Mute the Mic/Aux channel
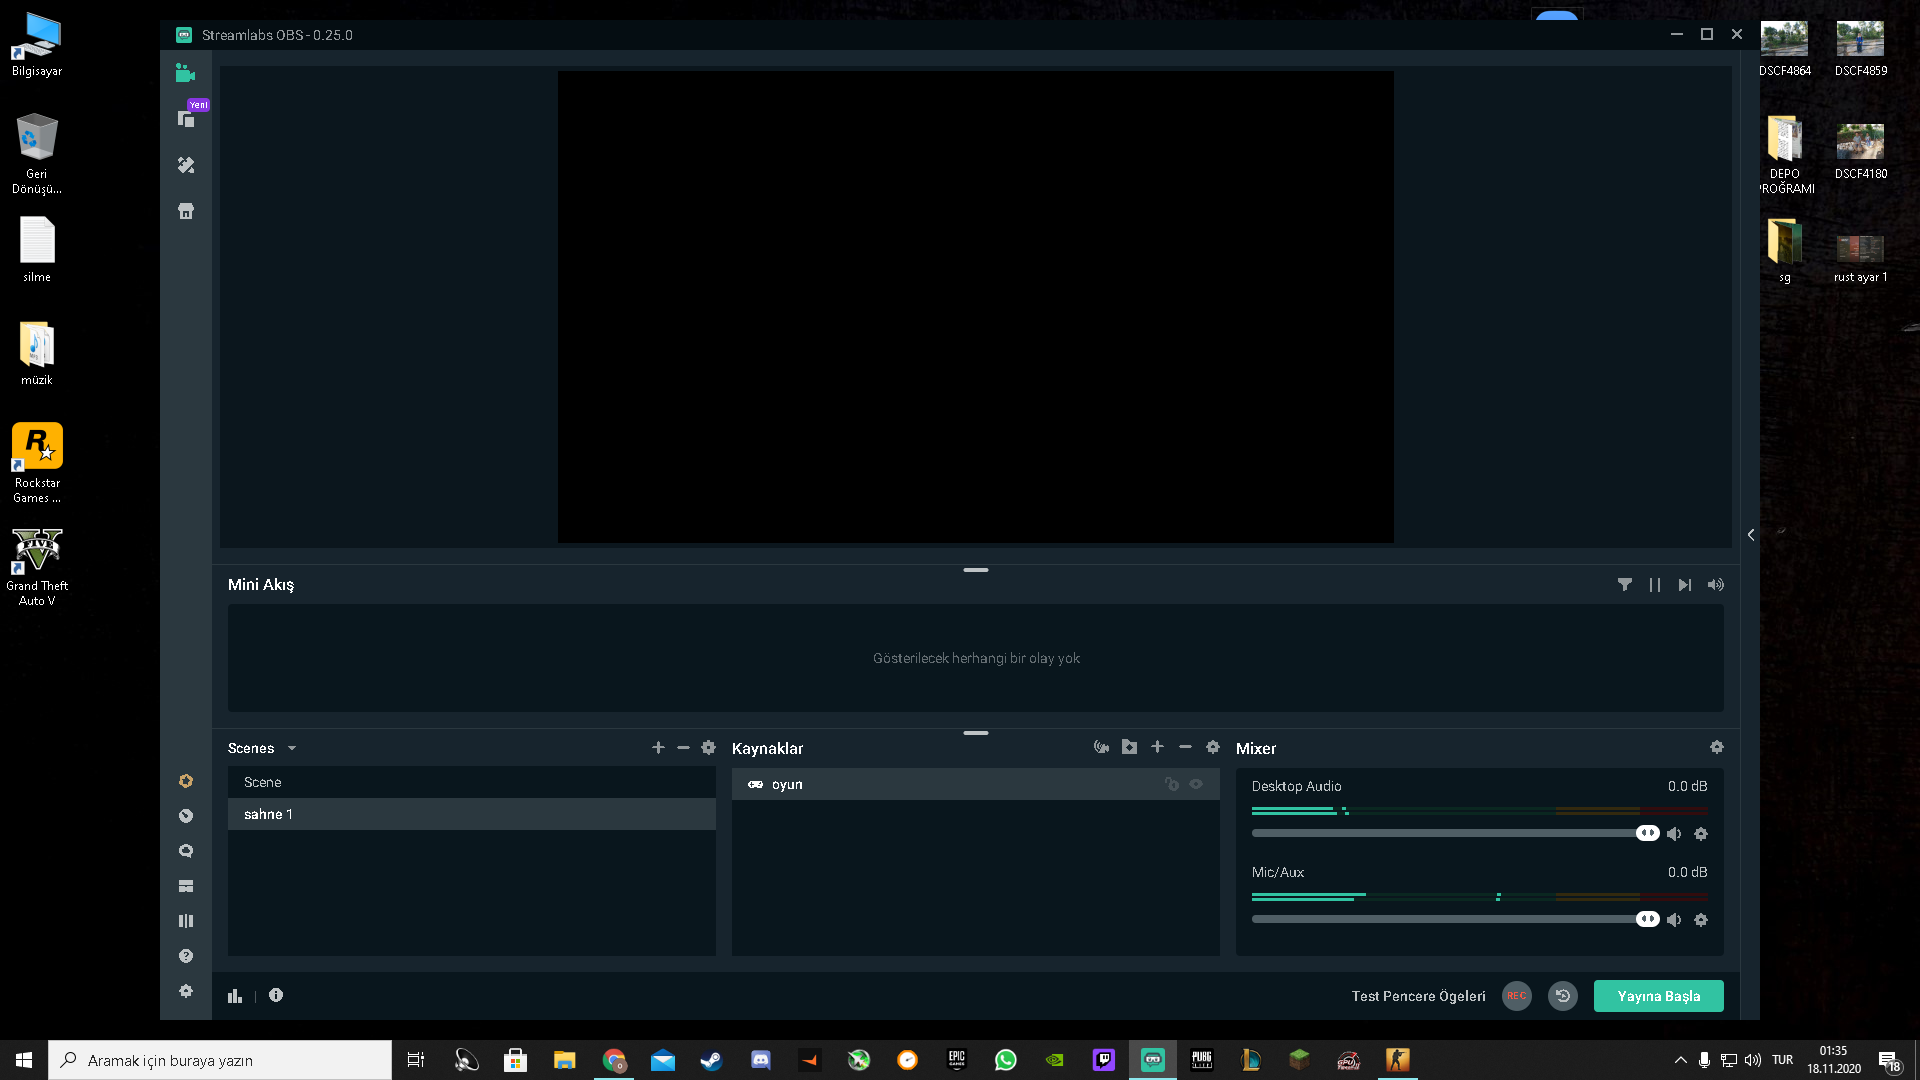Screen dimensions: 1920x1080 pos(1674,920)
